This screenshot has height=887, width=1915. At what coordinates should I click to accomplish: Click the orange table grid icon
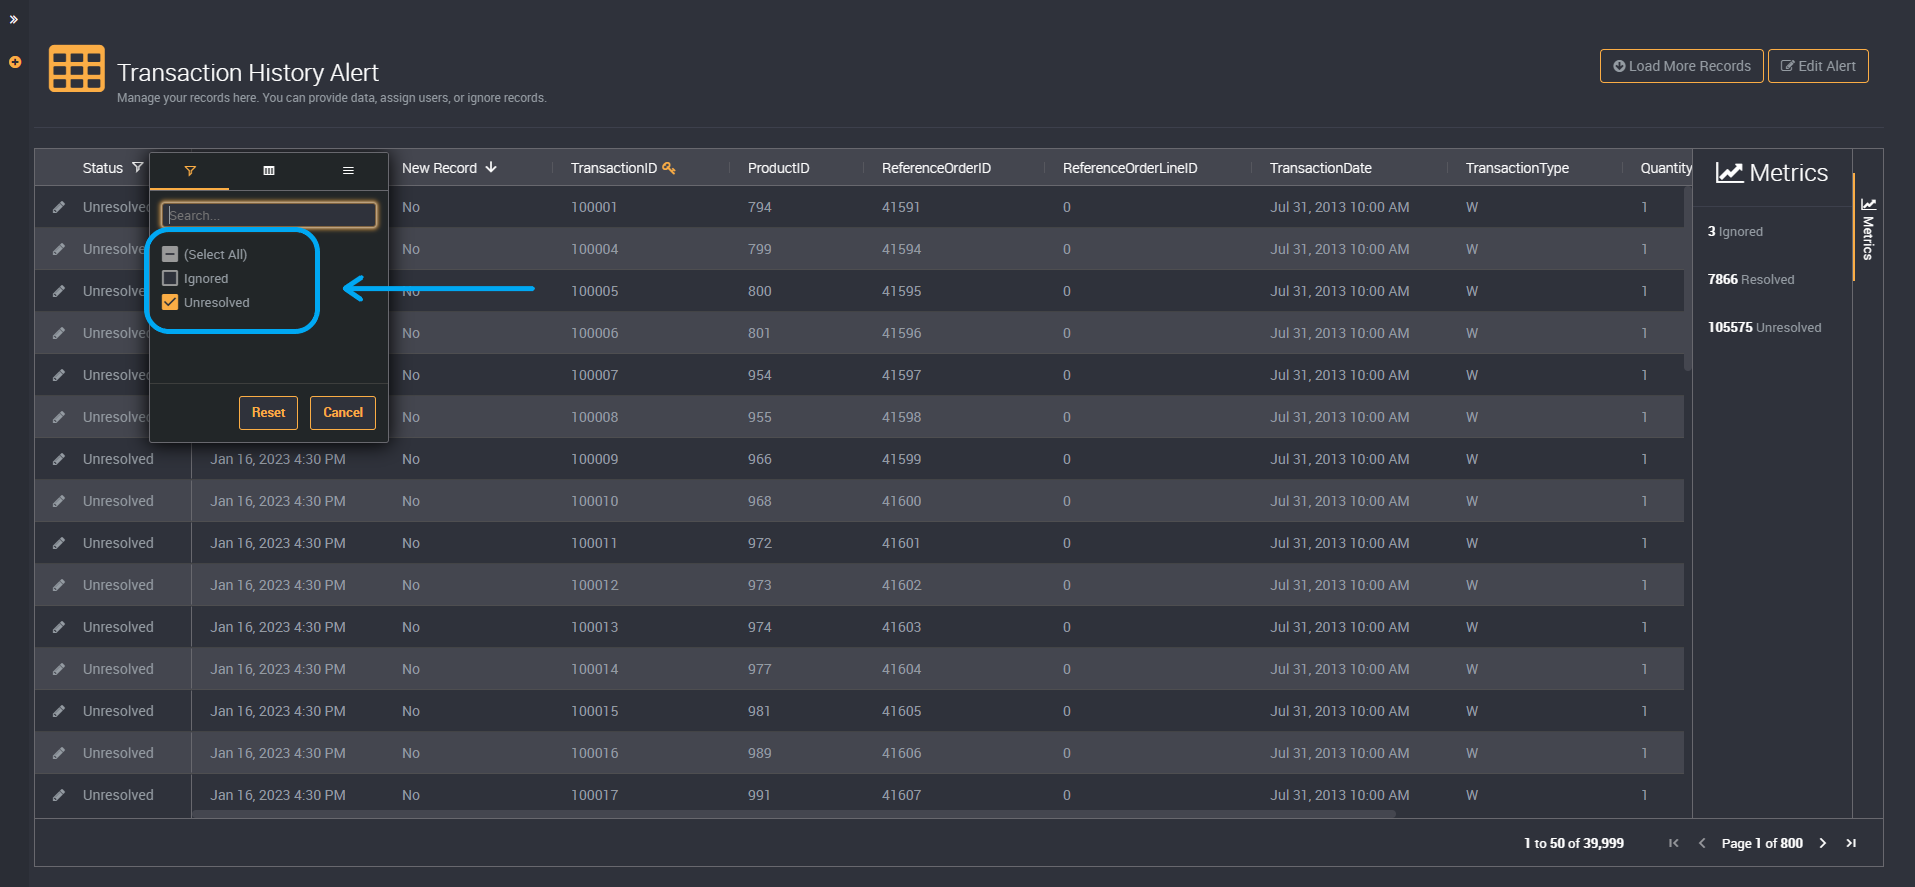[x=77, y=68]
